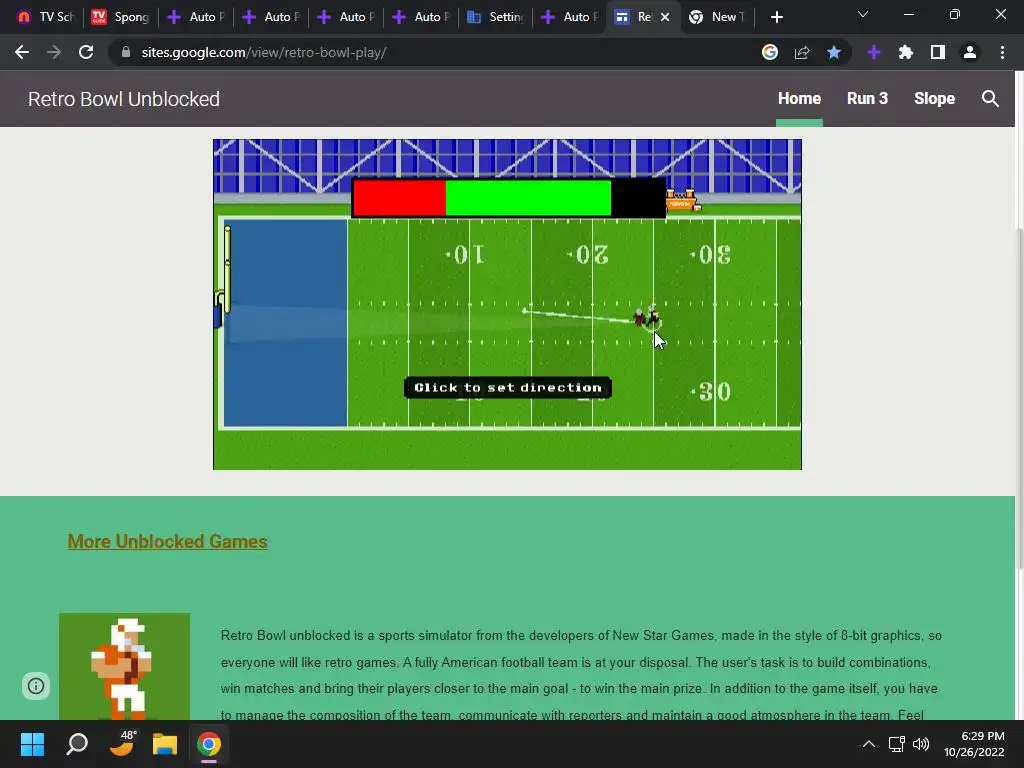The image size is (1024, 768).
Task: Open the Windows Start menu
Action: tap(32, 744)
